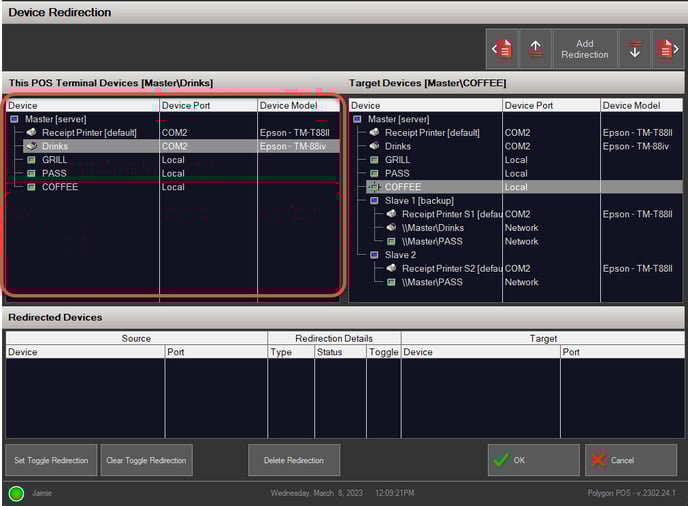Click Toggle column header in Redirected Devices
Viewport: 688px width, 506px height.
pos(383,352)
